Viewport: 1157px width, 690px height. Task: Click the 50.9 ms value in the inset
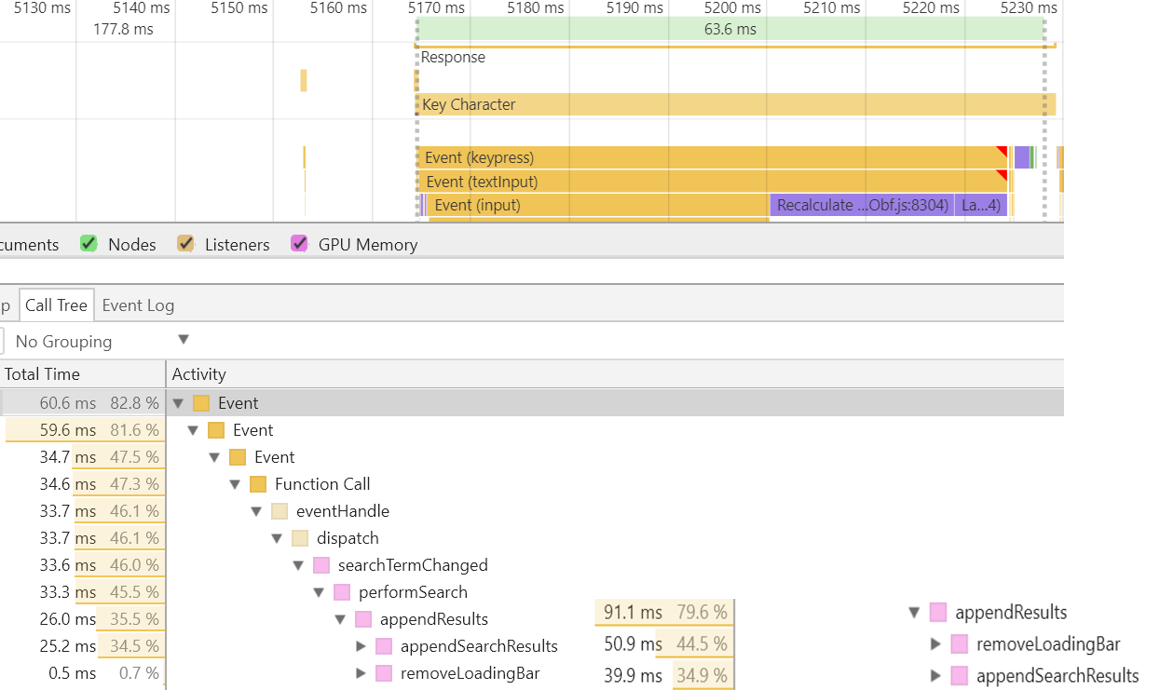pos(632,644)
